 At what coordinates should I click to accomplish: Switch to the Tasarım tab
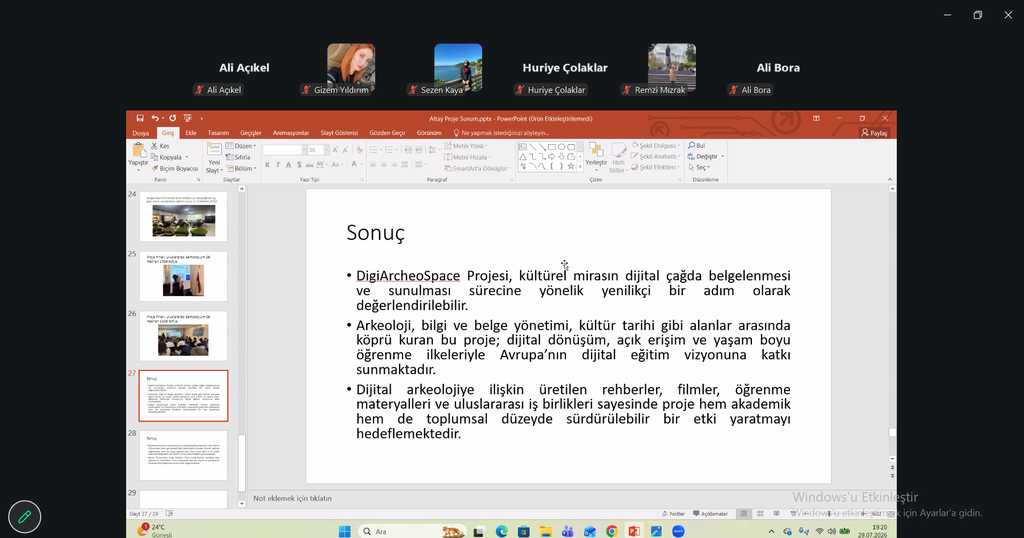point(218,133)
